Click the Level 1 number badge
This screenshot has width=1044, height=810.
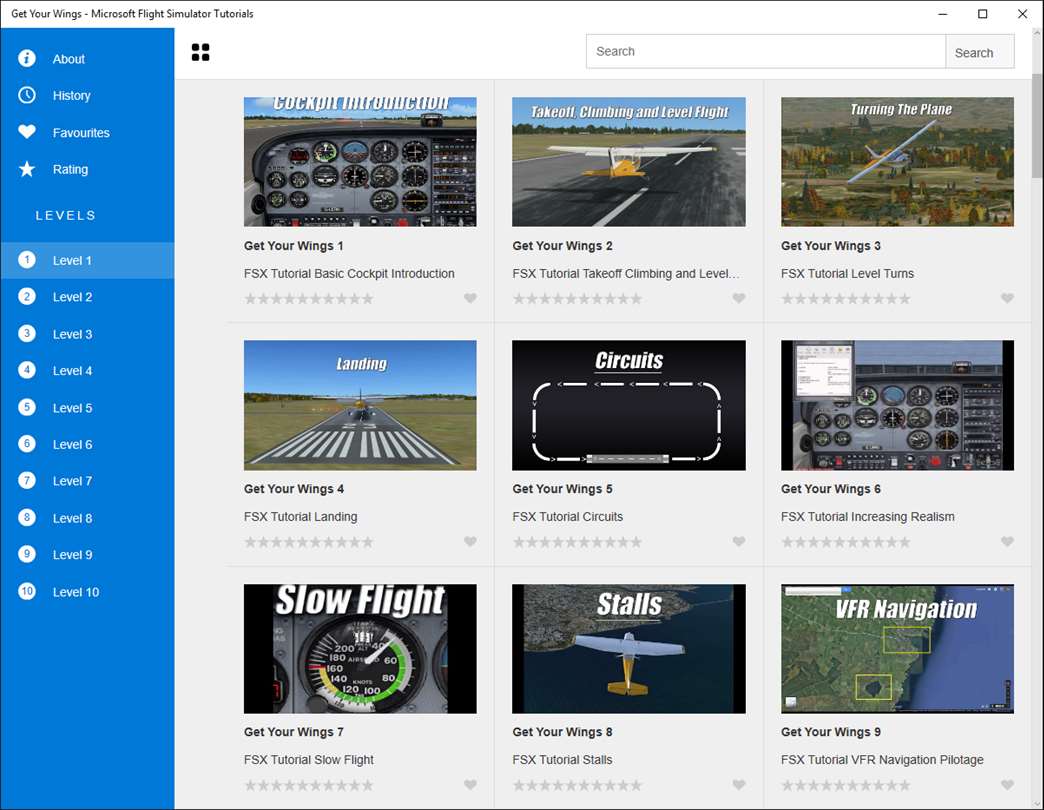pos(27,260)
